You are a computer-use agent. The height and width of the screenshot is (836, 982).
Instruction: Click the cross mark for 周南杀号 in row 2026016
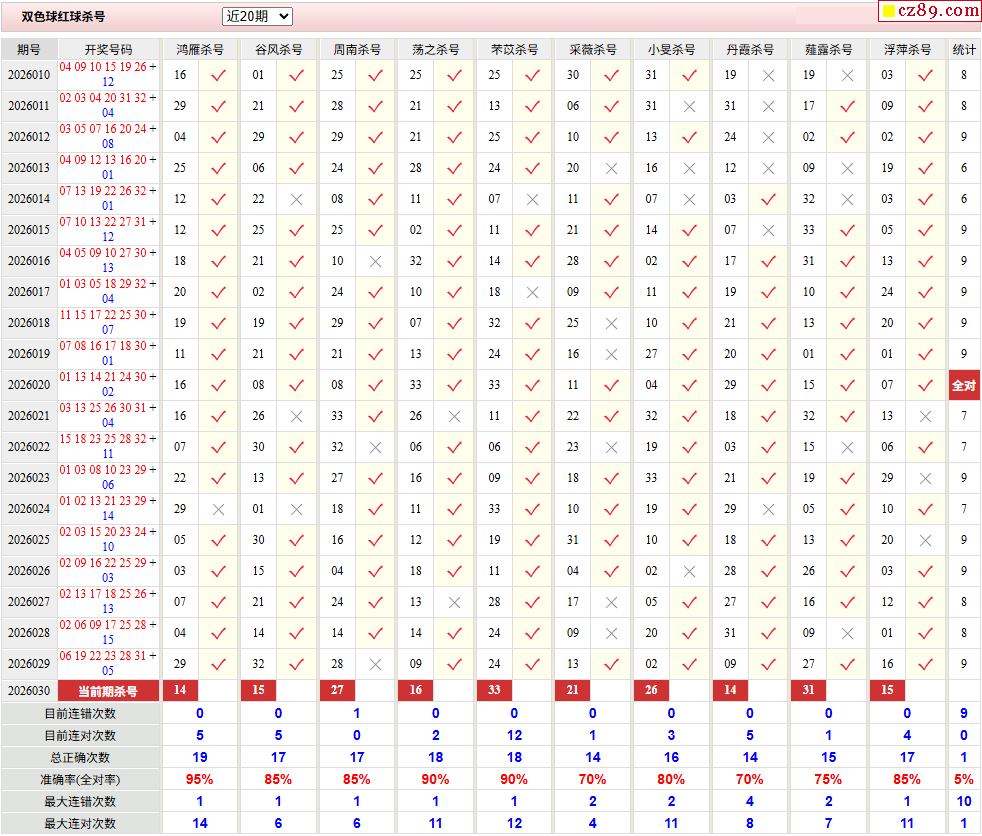(x=375, y=261)
